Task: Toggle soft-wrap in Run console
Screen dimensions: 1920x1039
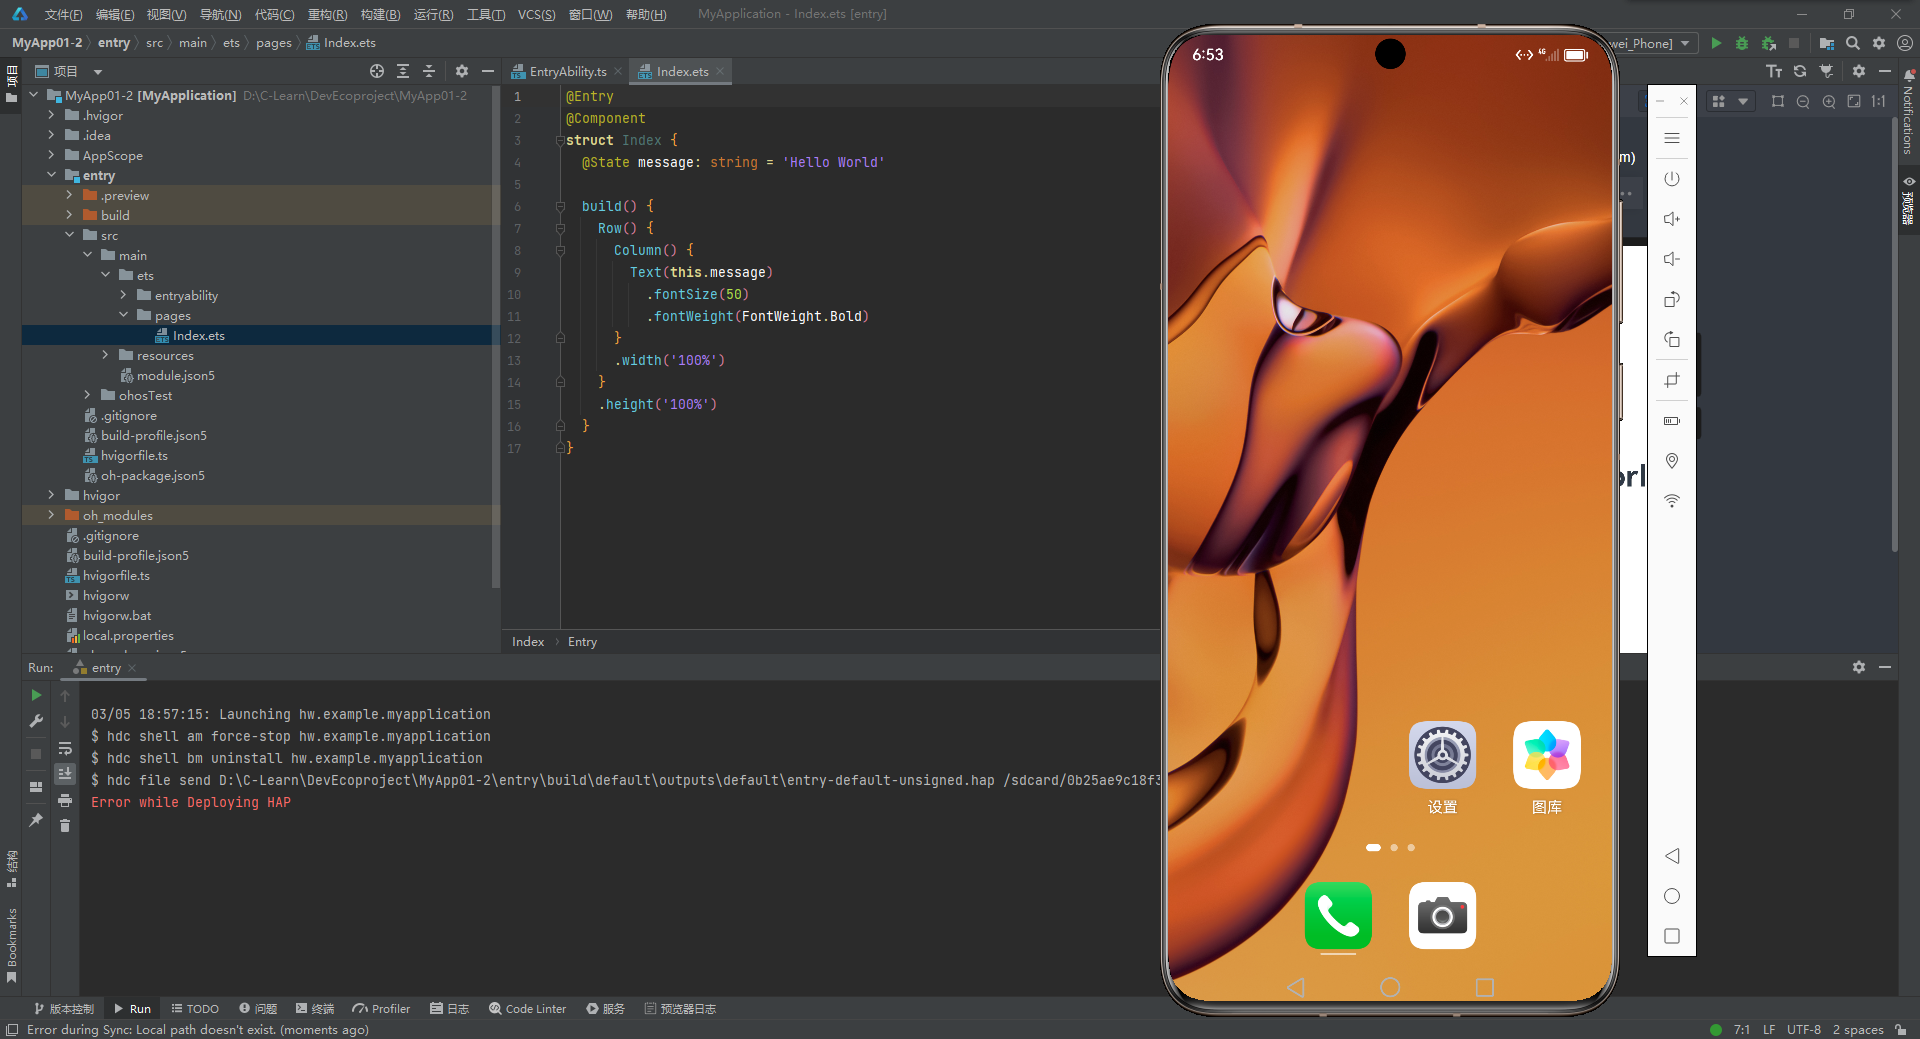Action: click(65, 748)
